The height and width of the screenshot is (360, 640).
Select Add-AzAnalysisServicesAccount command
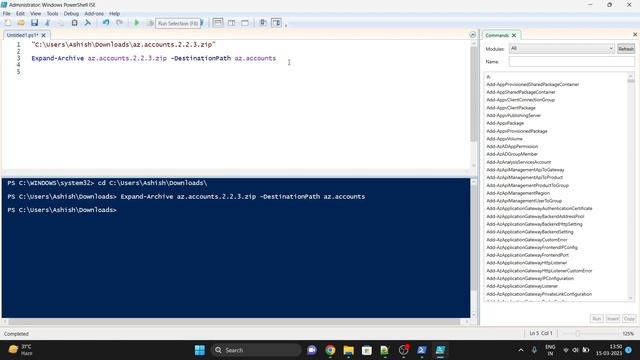click(x=518, y=162)
